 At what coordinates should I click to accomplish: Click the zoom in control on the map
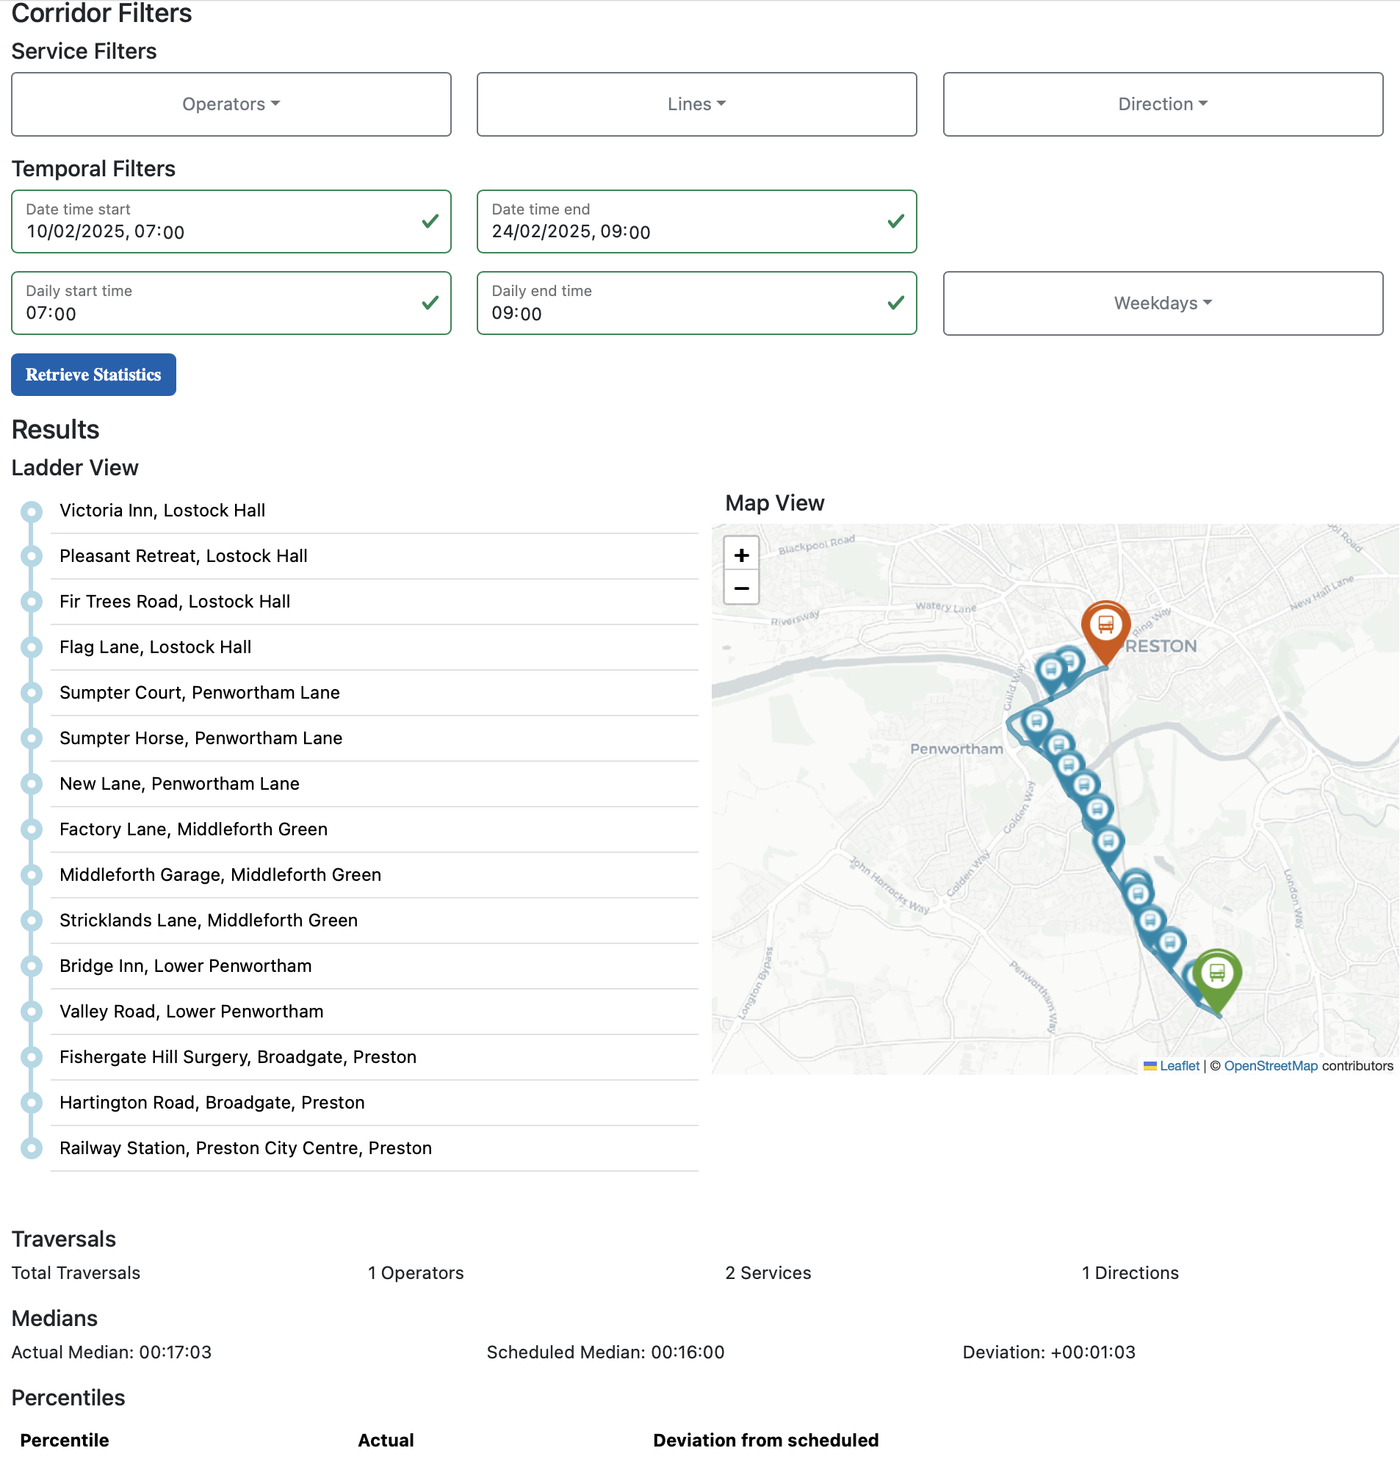(x=740, y=553)
